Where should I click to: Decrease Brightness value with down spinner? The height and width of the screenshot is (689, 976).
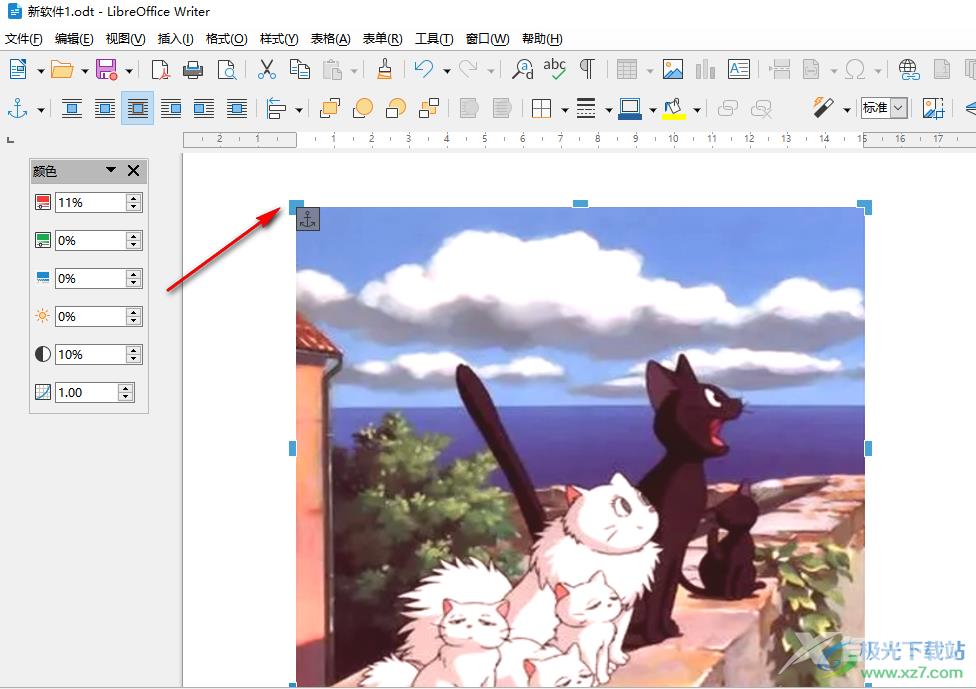click(x=134, y=321)
